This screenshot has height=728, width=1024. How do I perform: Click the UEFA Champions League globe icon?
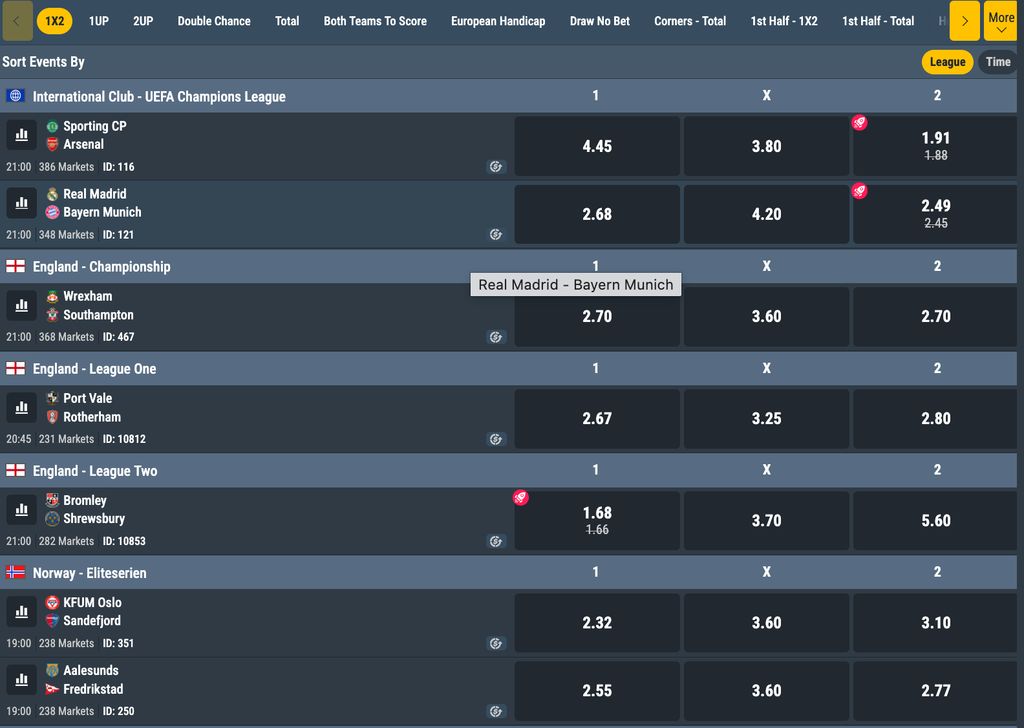[x=15, y=96]
